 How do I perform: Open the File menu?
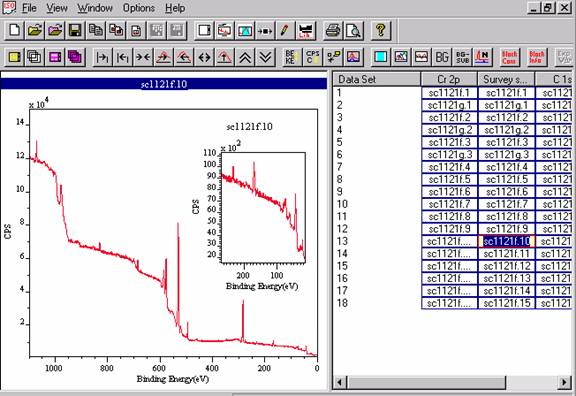[x=29, y=8]
